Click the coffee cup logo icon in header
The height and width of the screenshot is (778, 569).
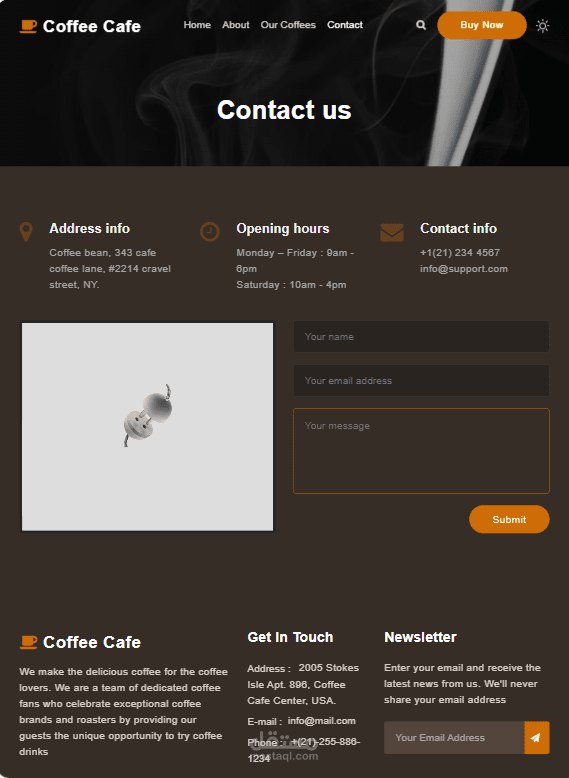click(x=28, y=26)
